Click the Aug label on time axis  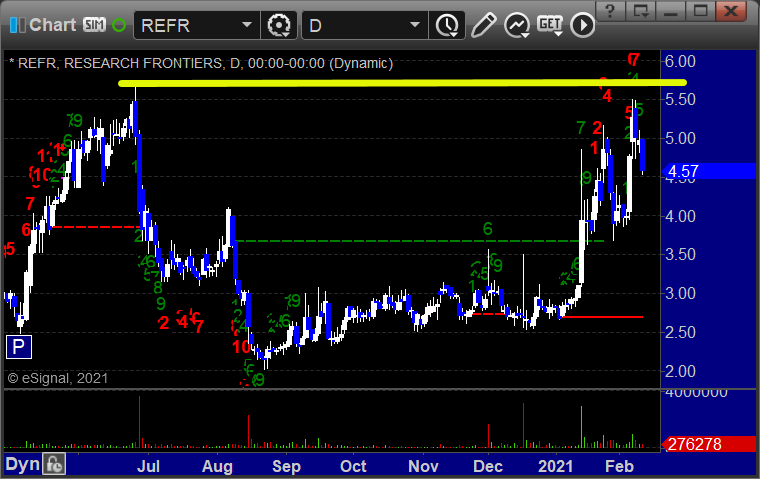[x=217, y=466]
